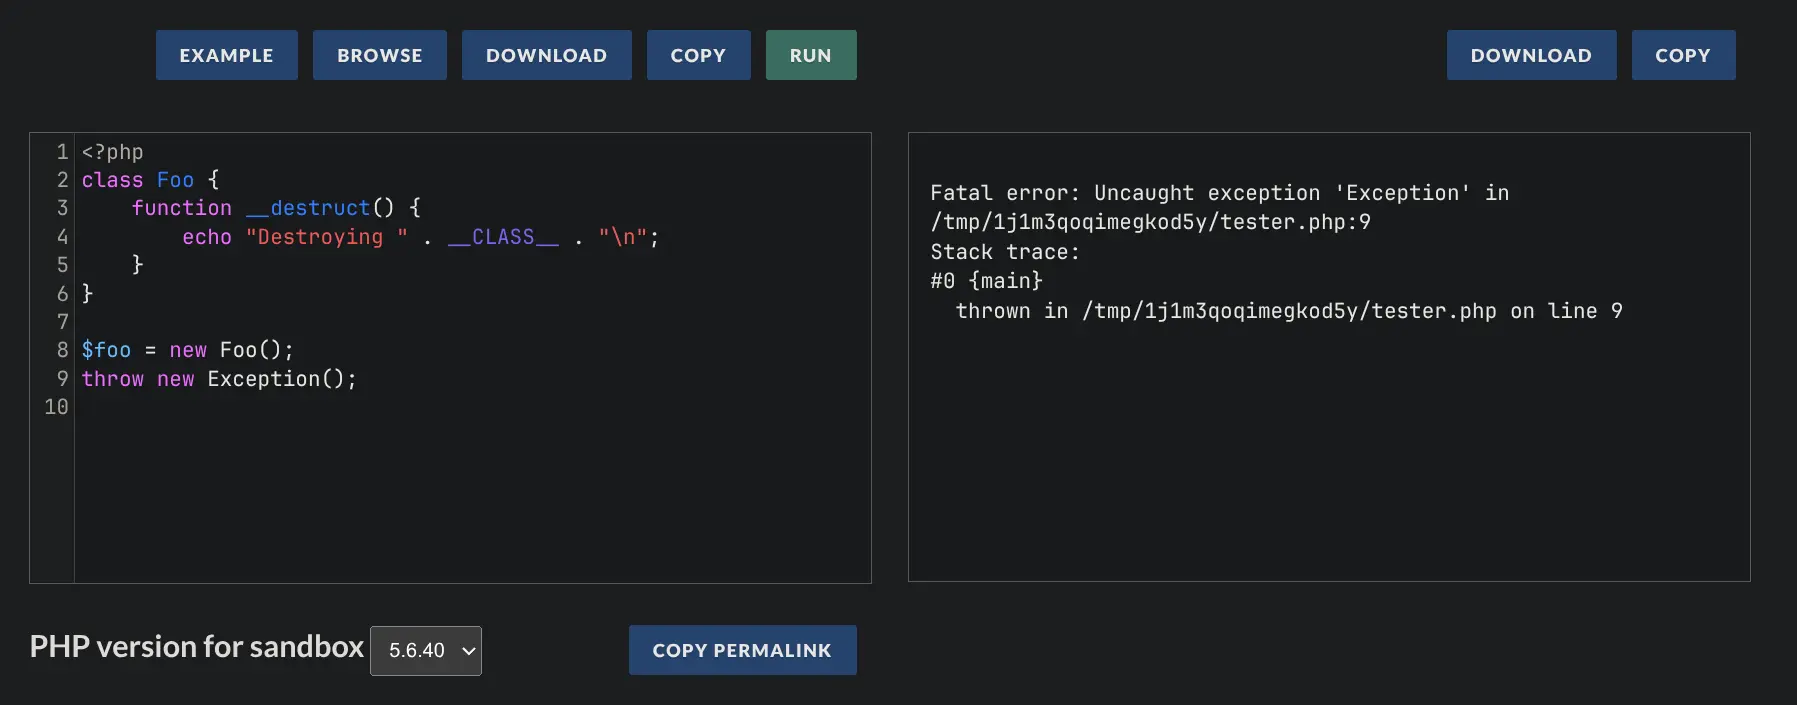1797x705 pixels.
Task: Expand the PHP version 5.6.40 dropdown
Action: (426, 651)
